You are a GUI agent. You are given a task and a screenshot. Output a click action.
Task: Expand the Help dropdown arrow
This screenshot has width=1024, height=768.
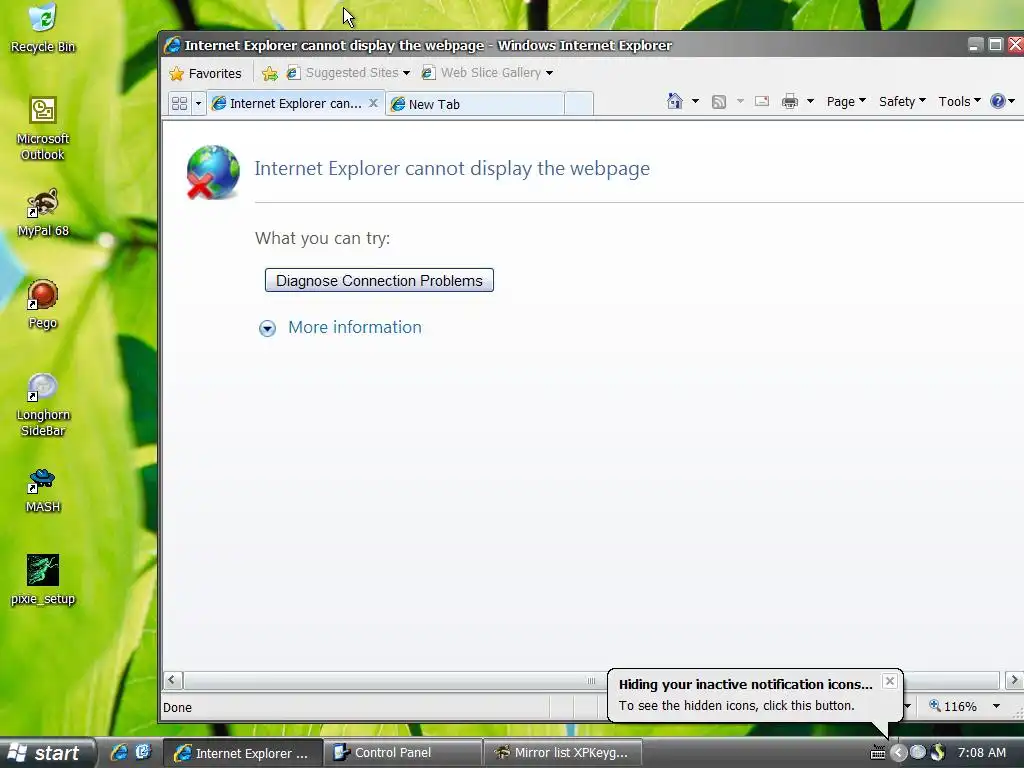click(x=1012, y=101)
